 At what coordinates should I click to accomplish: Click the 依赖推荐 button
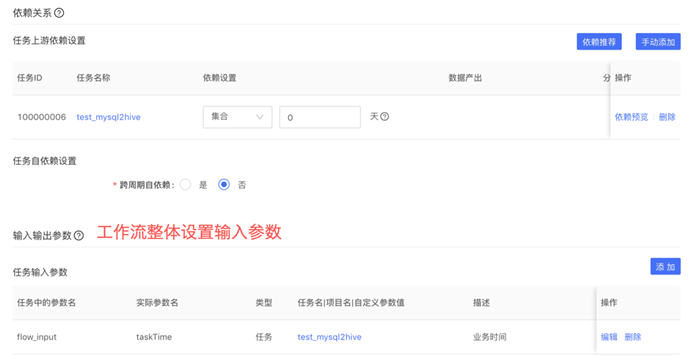(599, 42)
